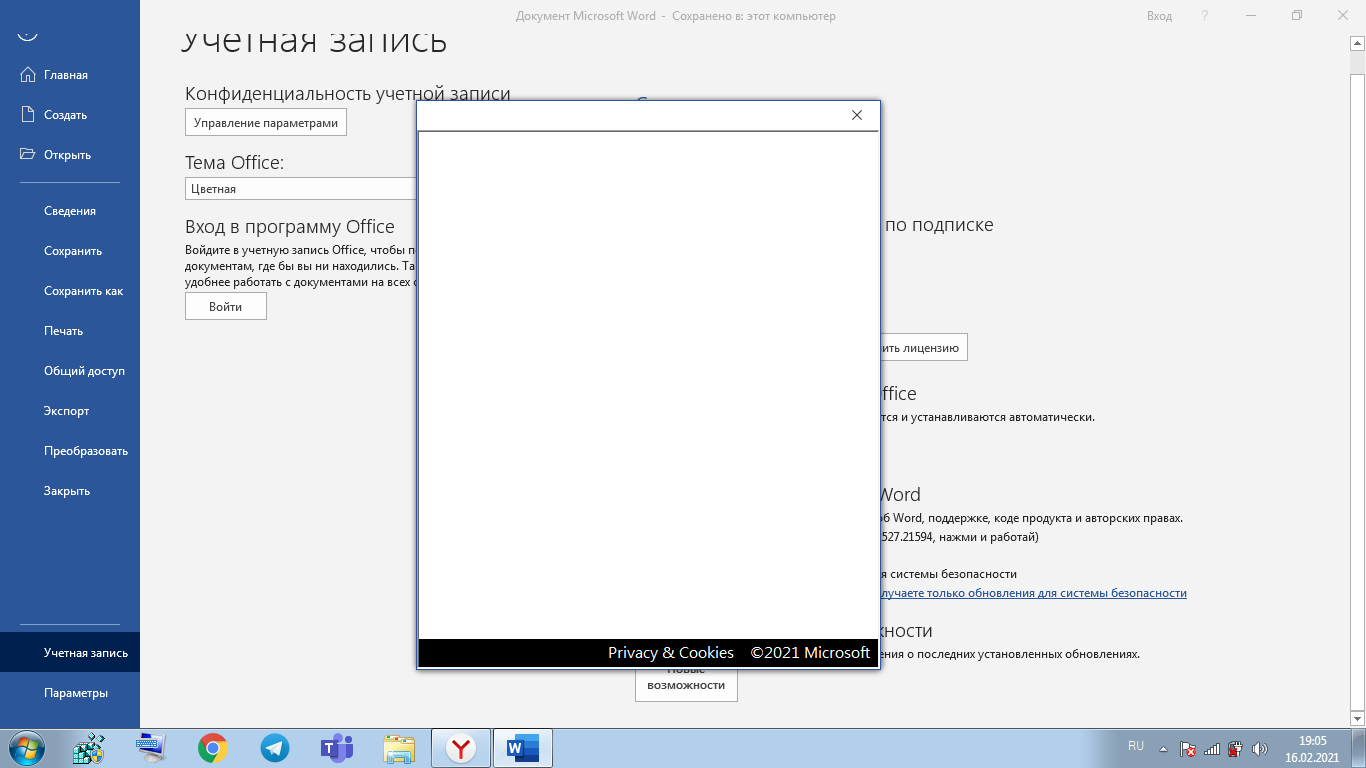This screenshot has height=768, width=1366.
Task: Click the Создать new document icon
Action: (28, 115)
